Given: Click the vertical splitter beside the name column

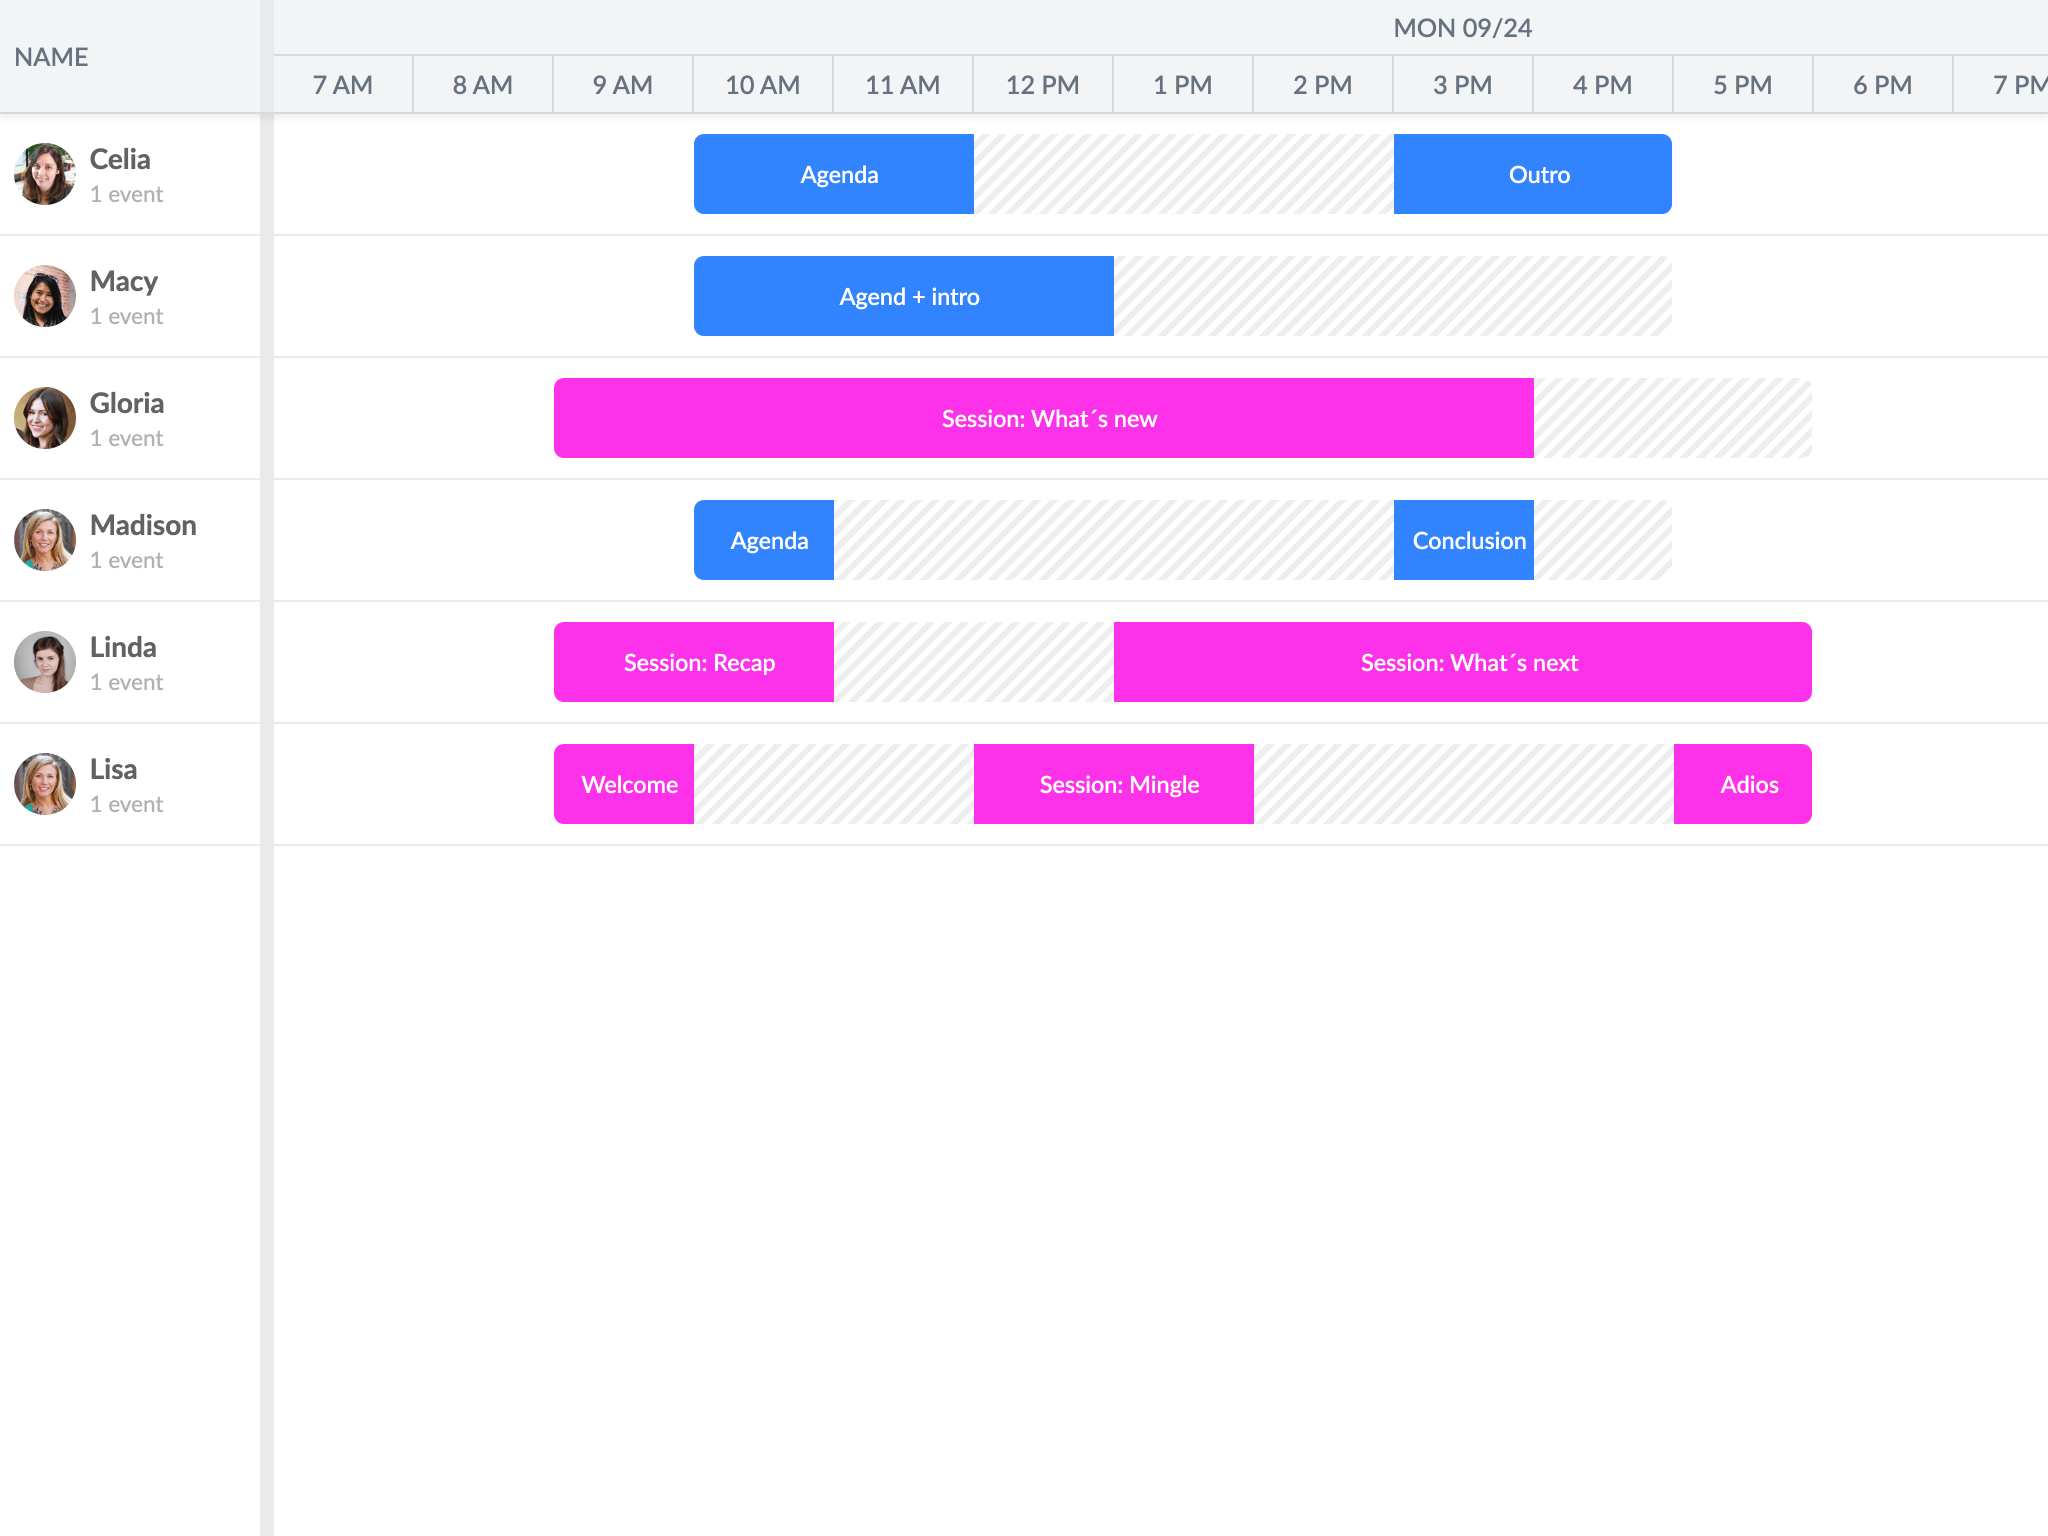Looking at the screenshot, I should click(x=267, y=768).
